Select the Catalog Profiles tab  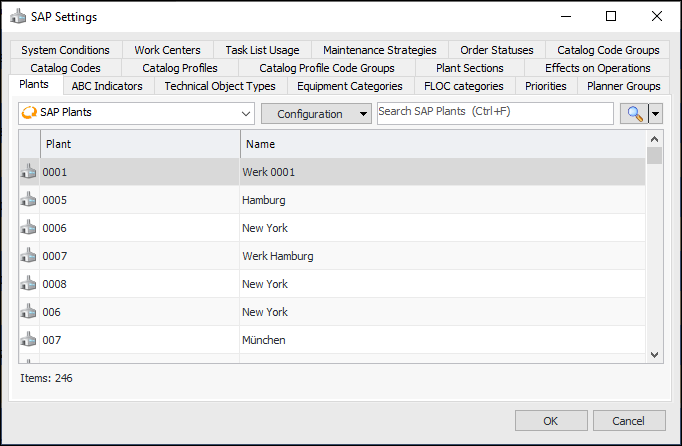point(180,68)
